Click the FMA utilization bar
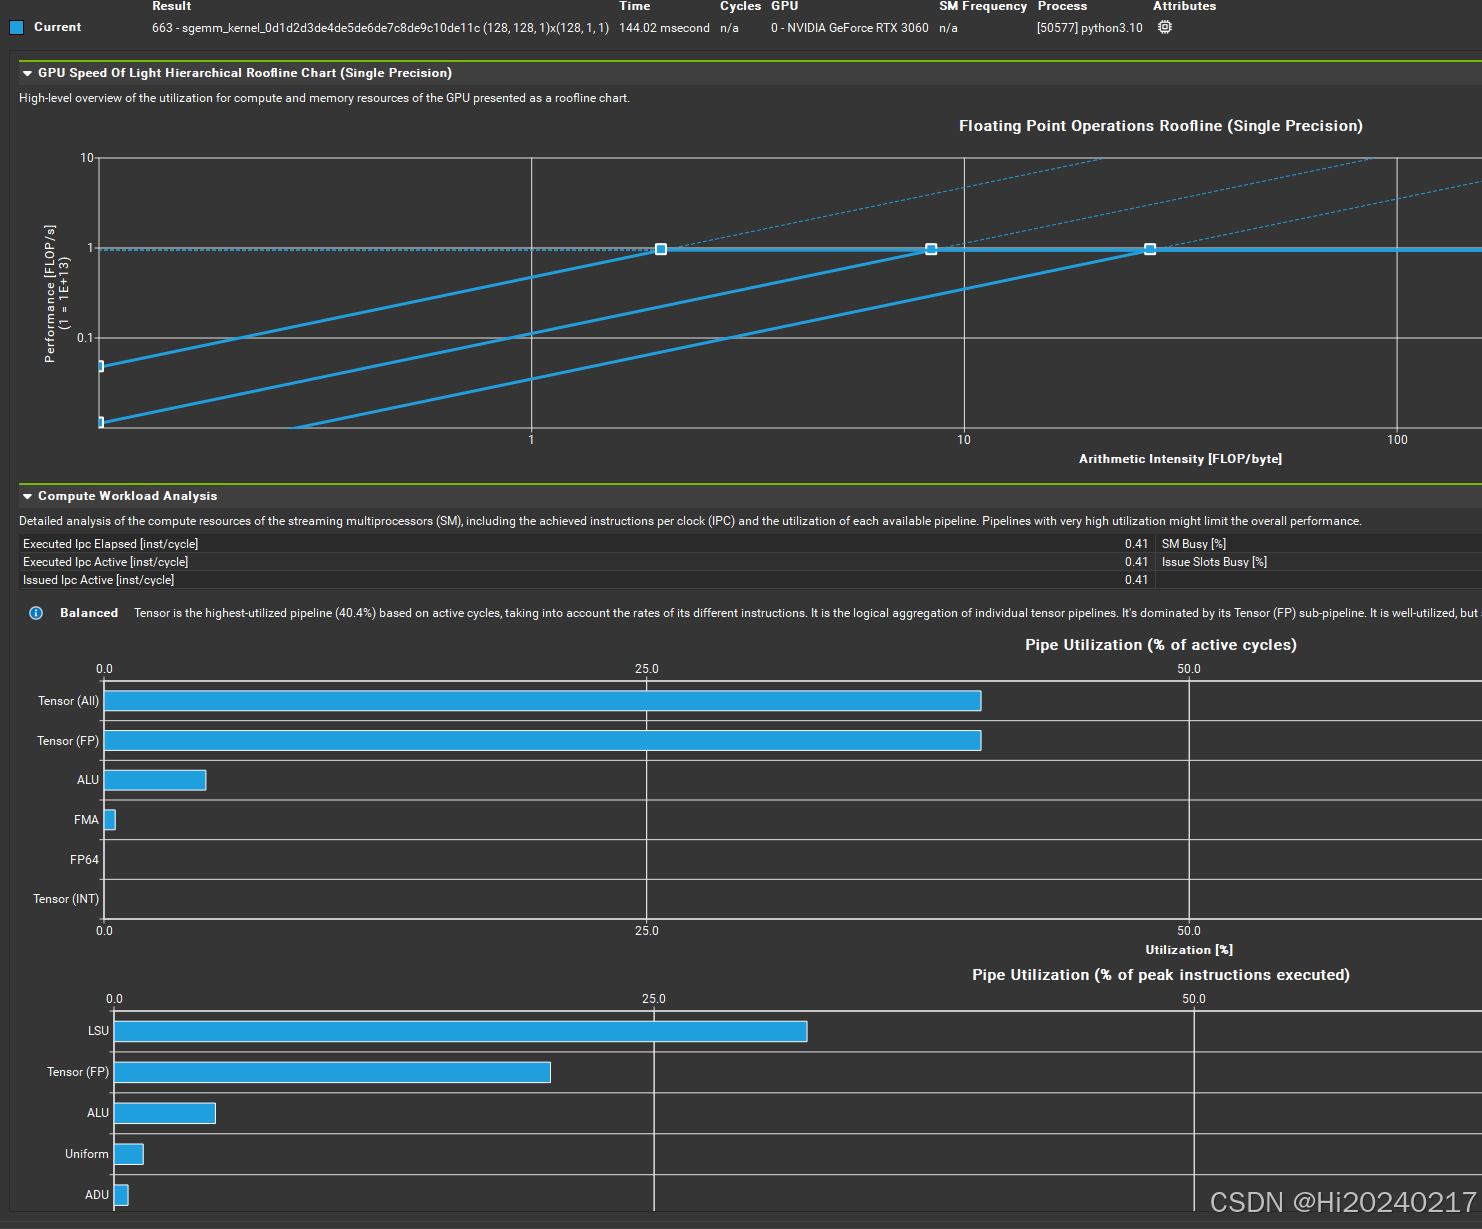This screenshot has width=1482, height=1229. click(x=110, y=820)
